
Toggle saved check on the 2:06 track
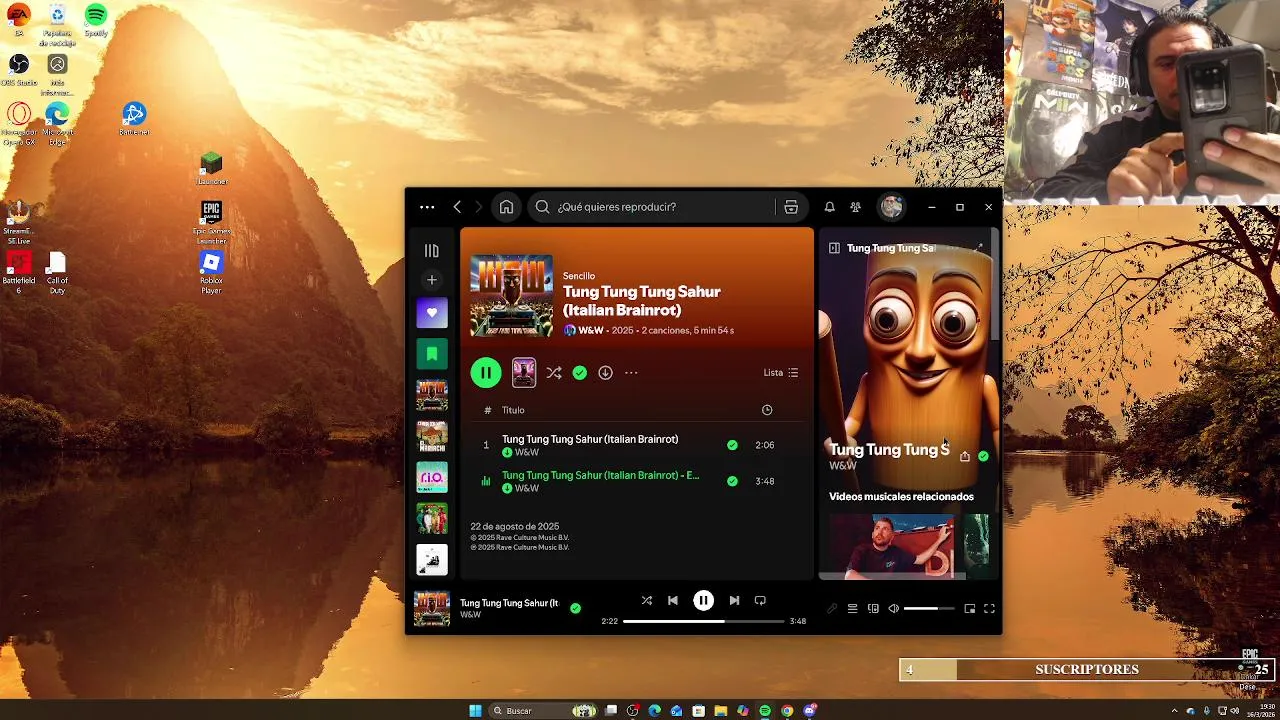732,445
